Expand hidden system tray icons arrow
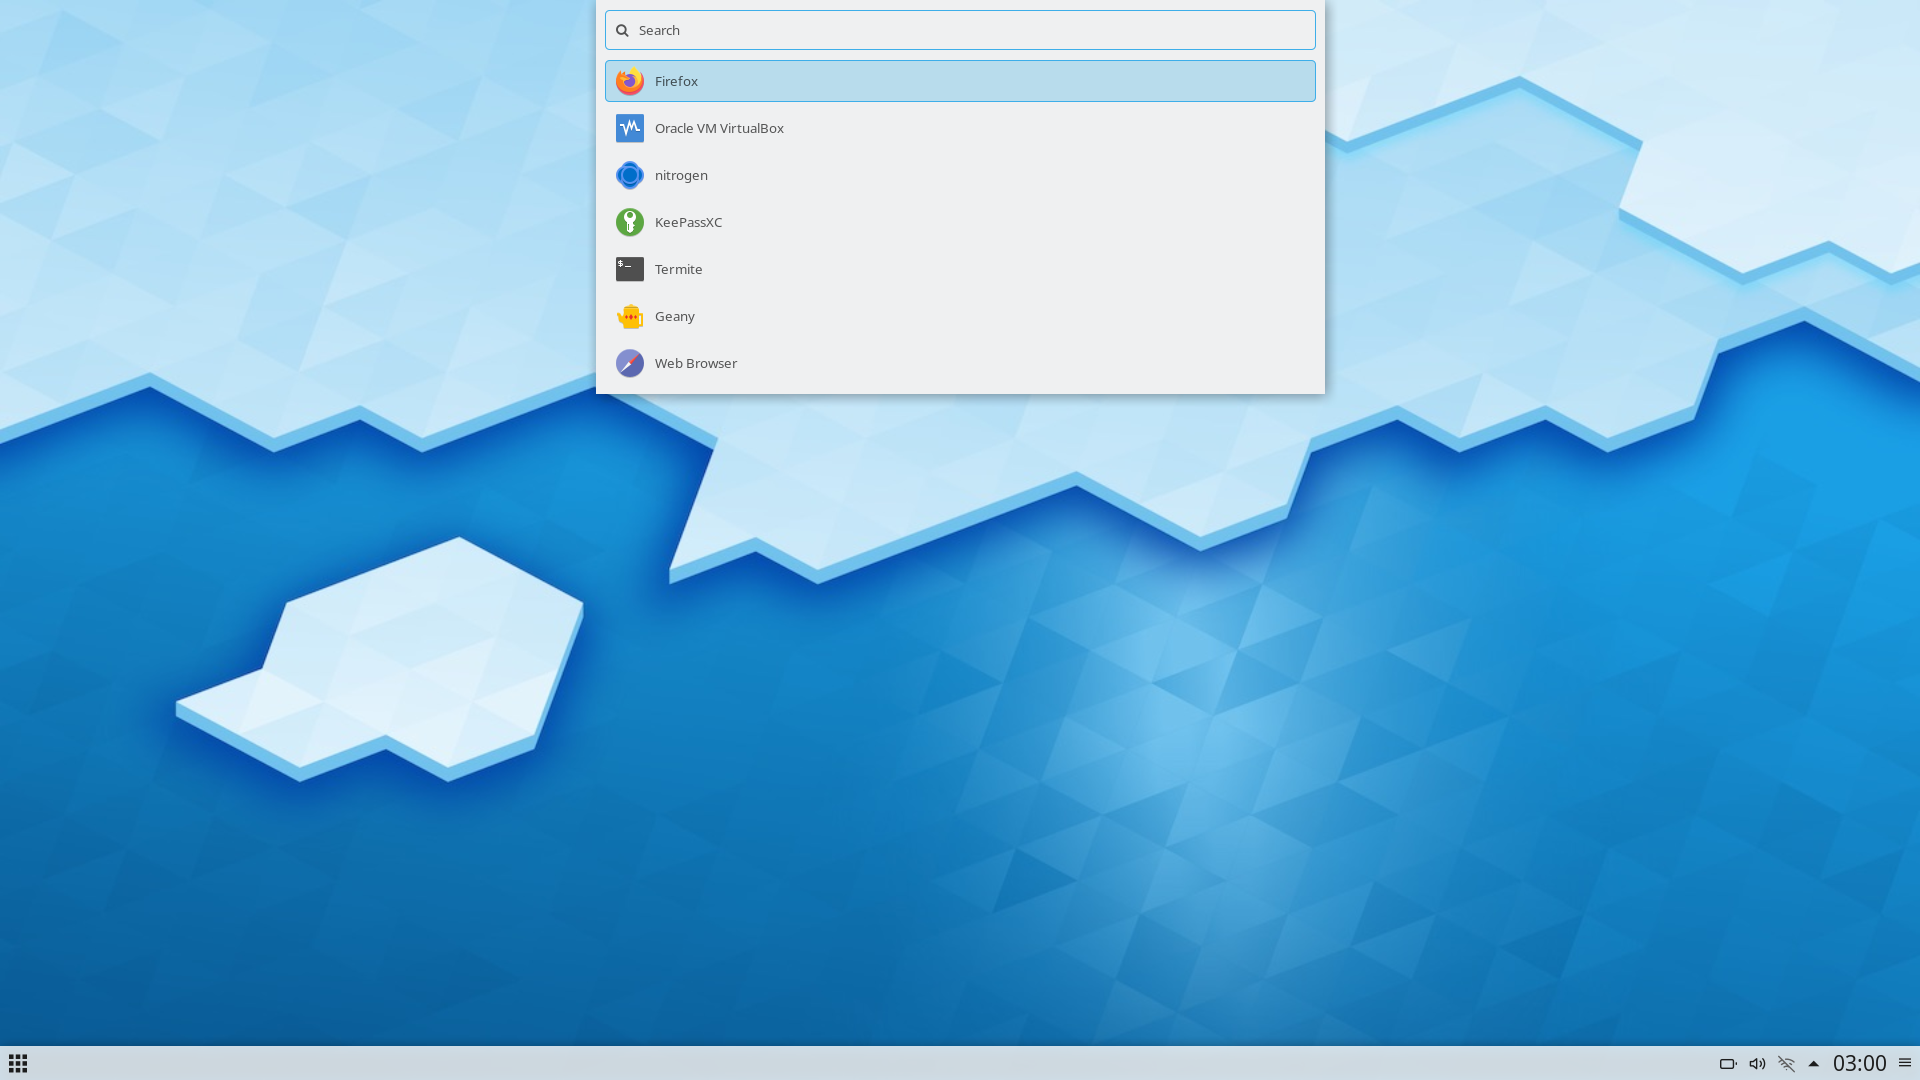Viewport: 1920px width, 1080px height. point(1813,1064)
